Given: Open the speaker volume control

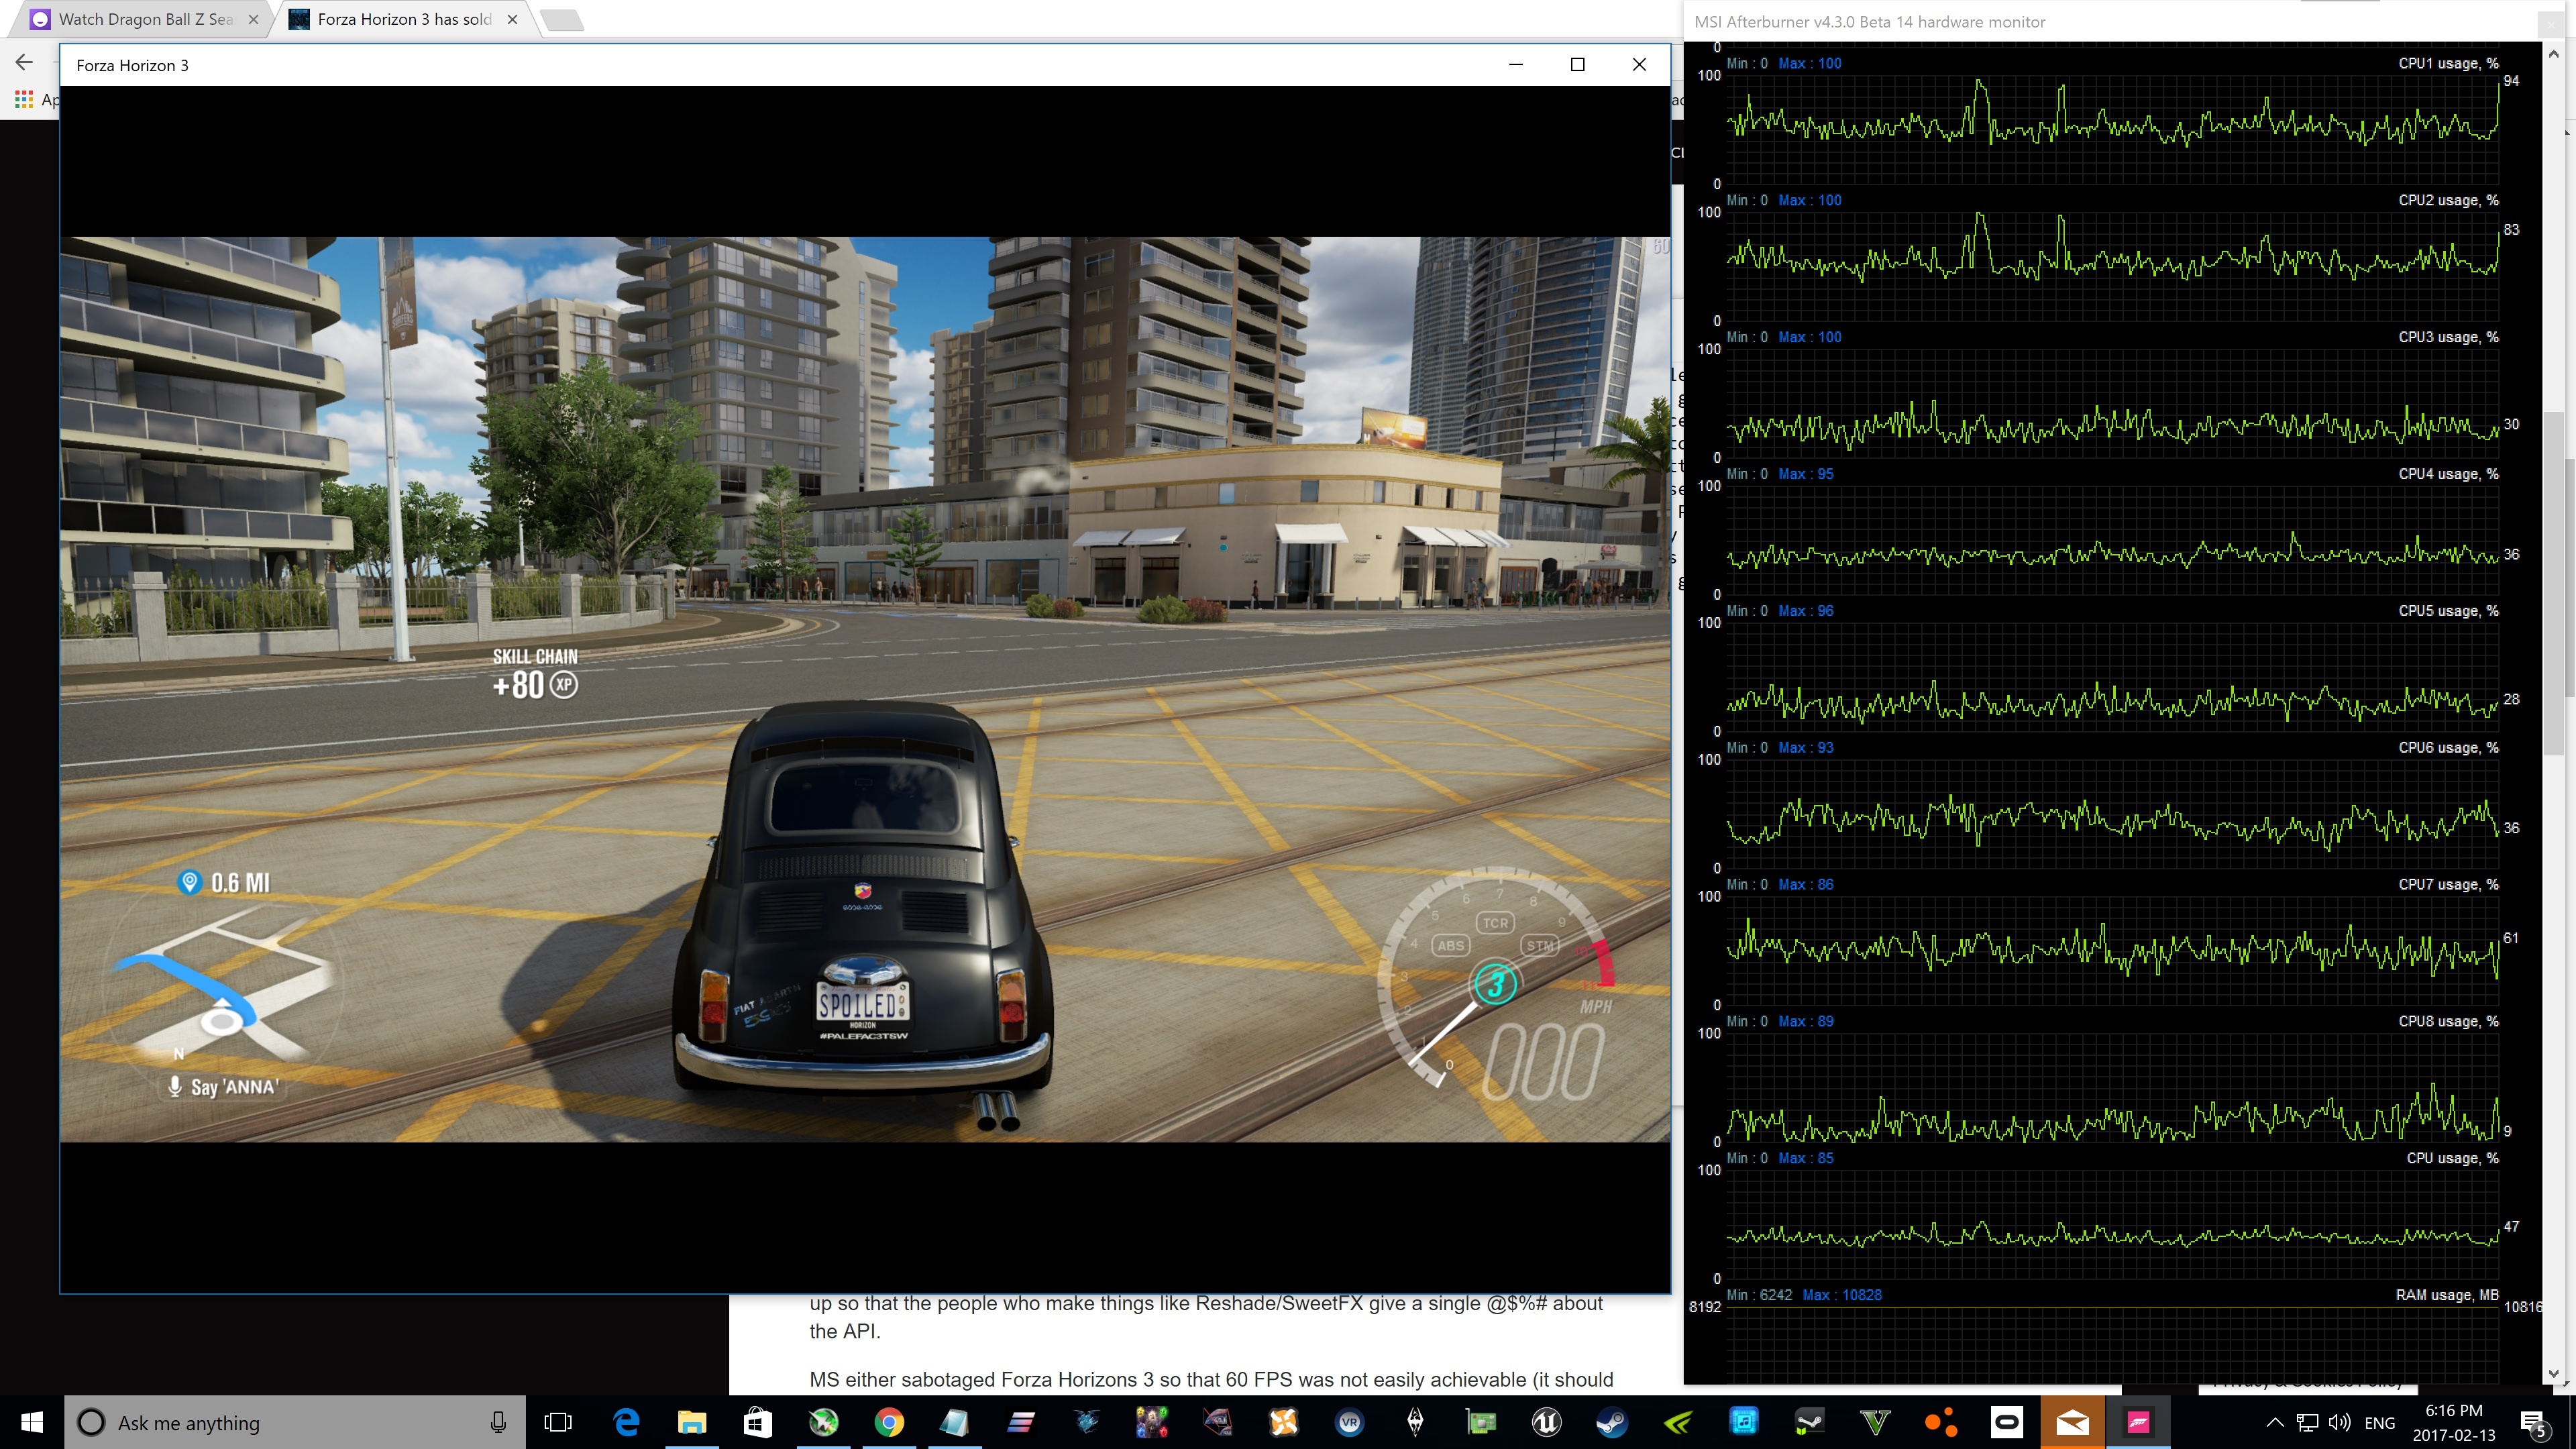Looking at the screenshot, I should point(2339,1422).
